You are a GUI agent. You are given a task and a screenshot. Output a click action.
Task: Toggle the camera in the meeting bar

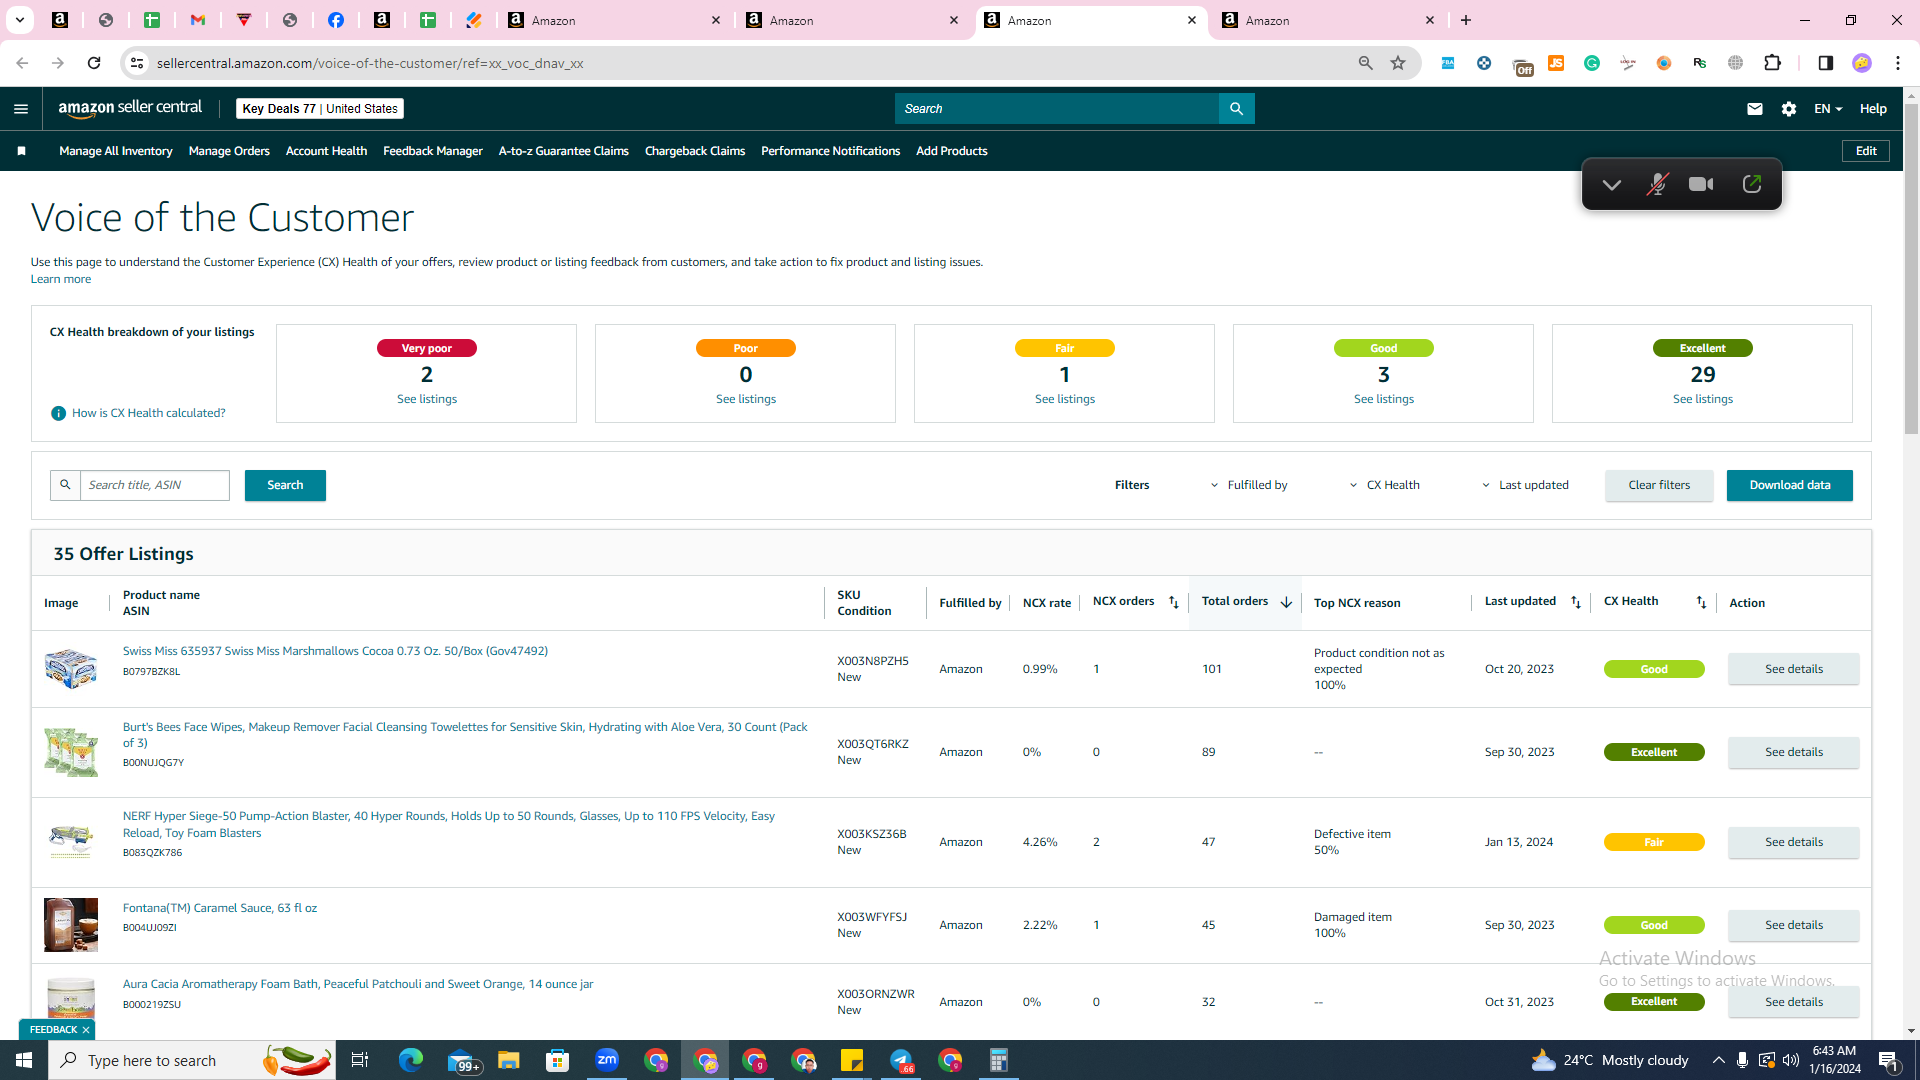[1701, 184]
